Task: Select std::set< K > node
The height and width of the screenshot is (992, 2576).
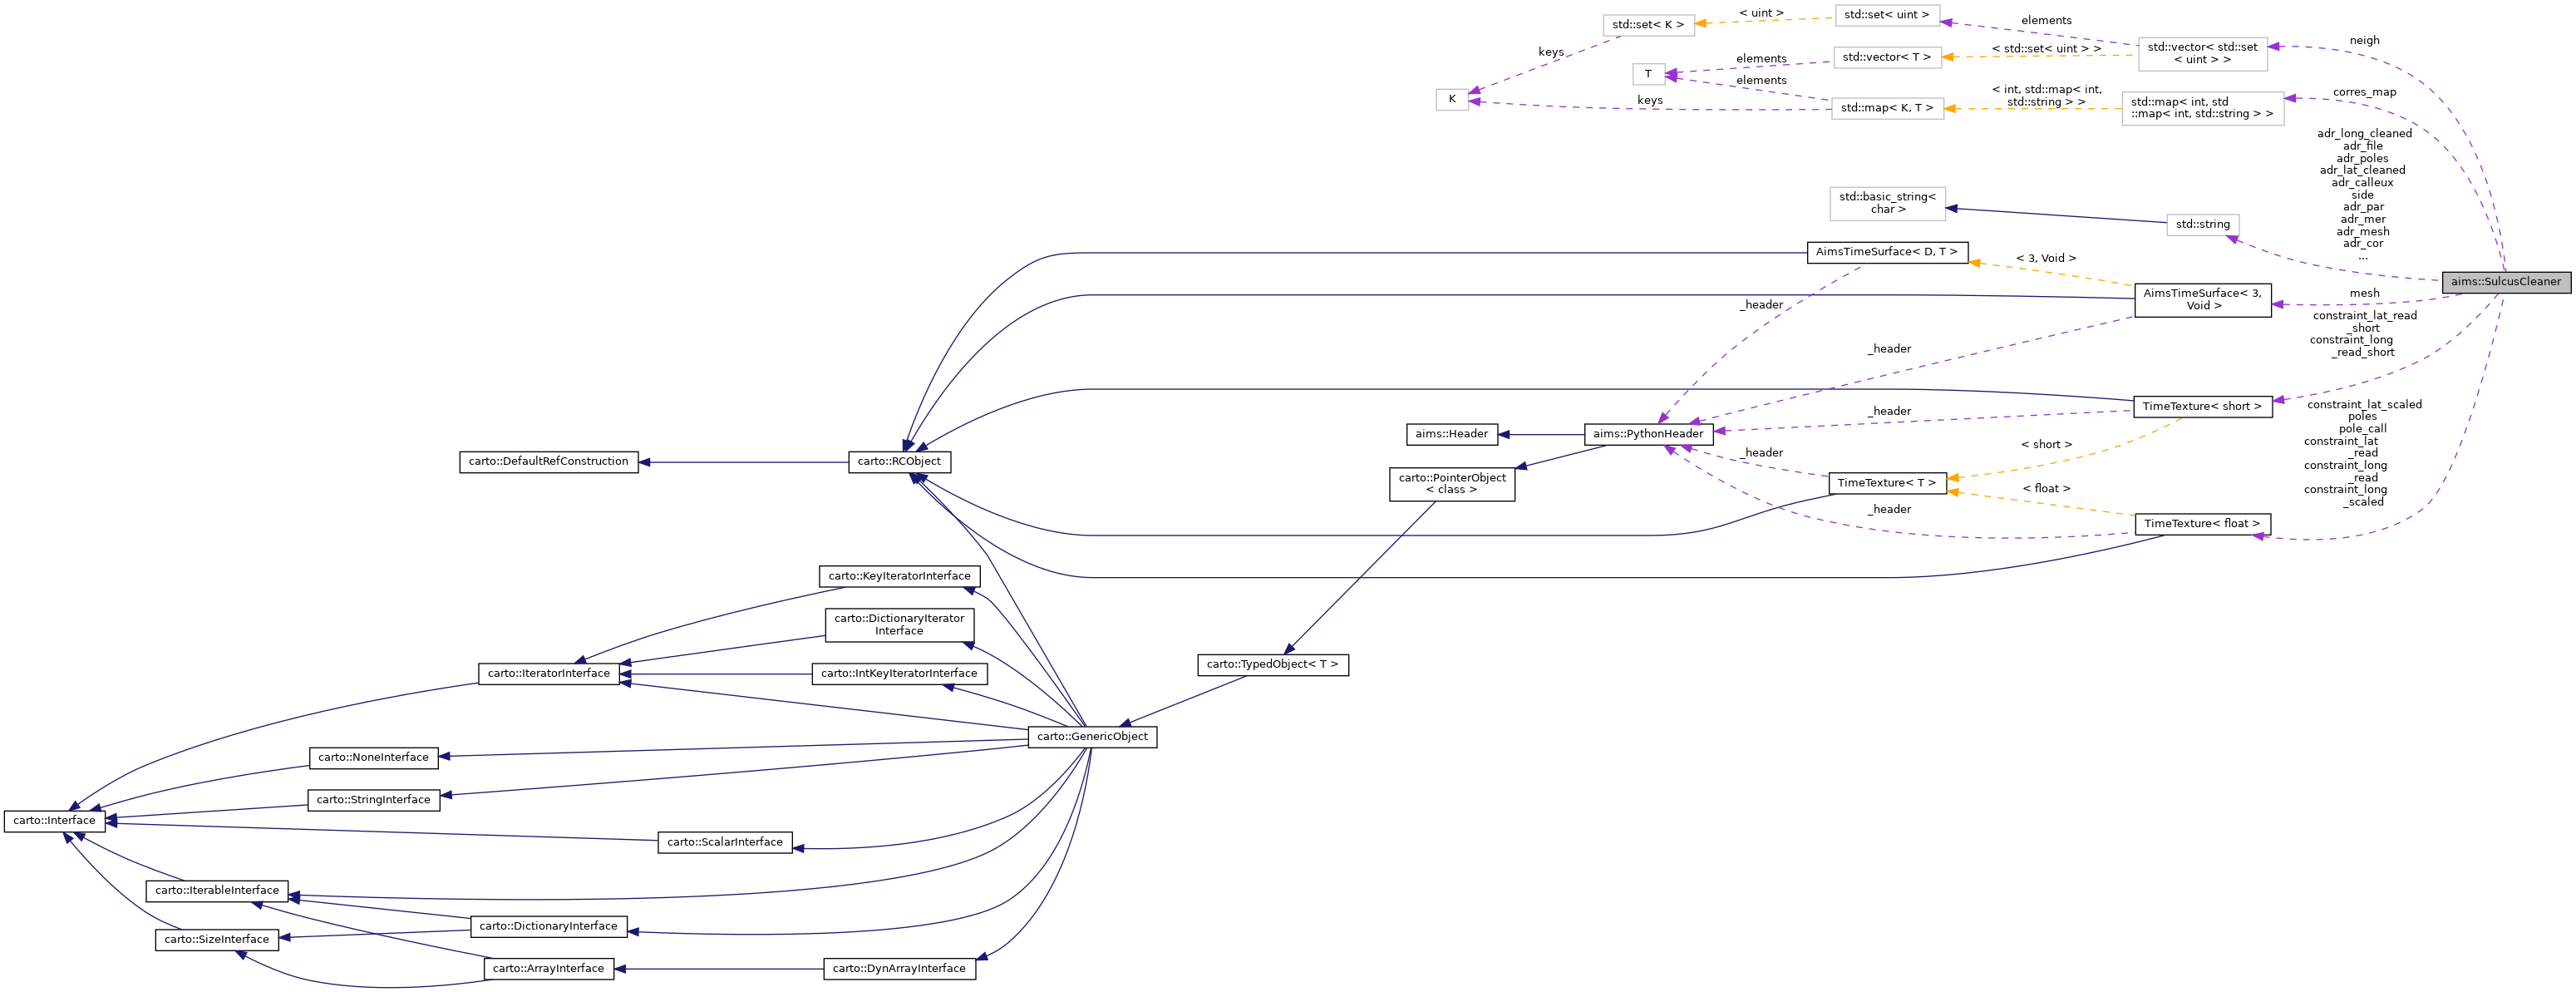Action: 1648,25
